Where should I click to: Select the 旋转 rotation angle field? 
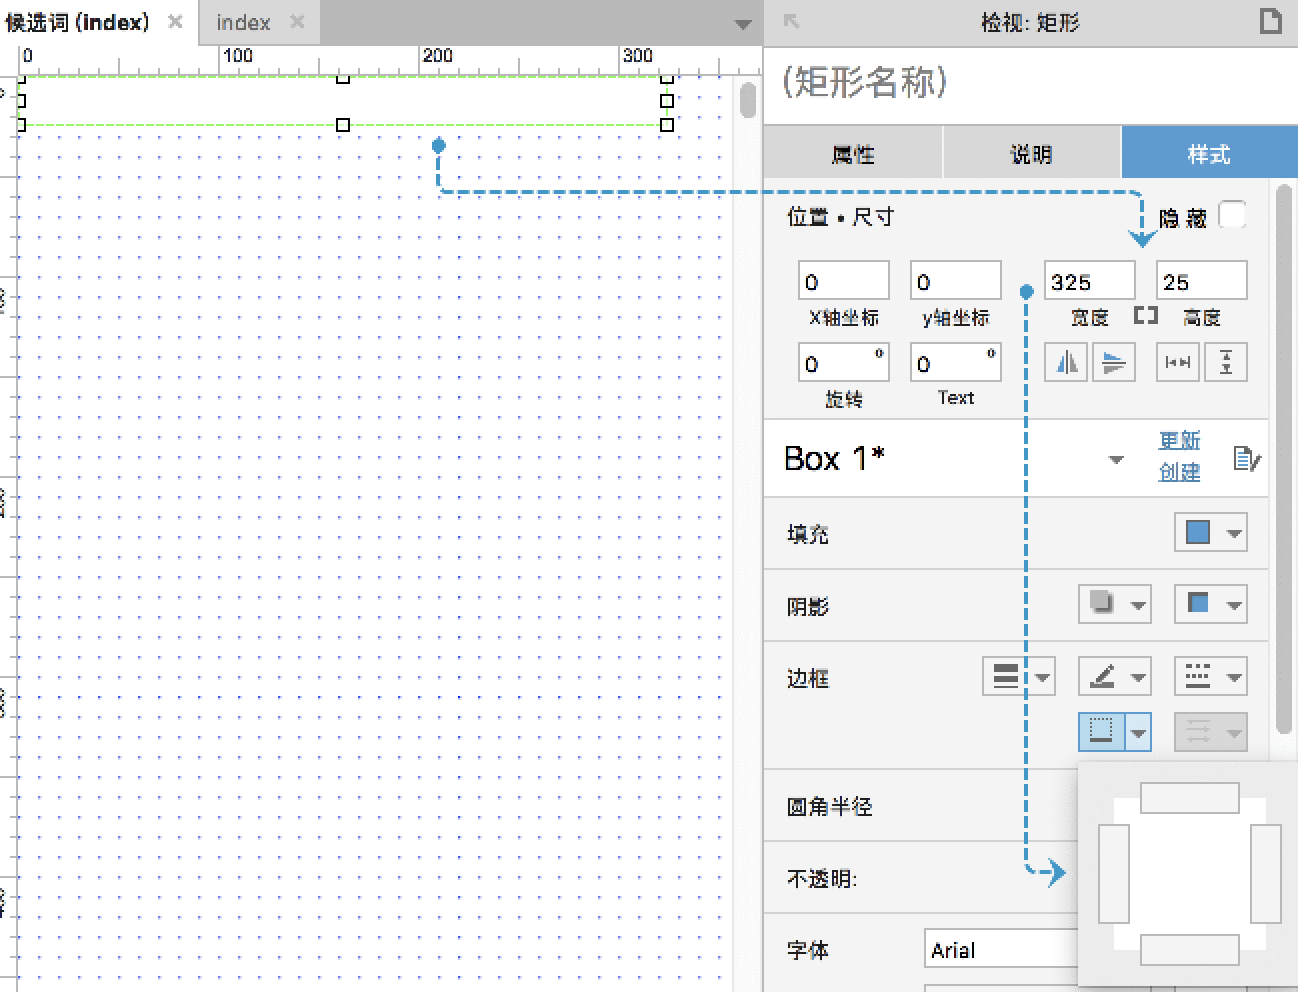(843, 362)
